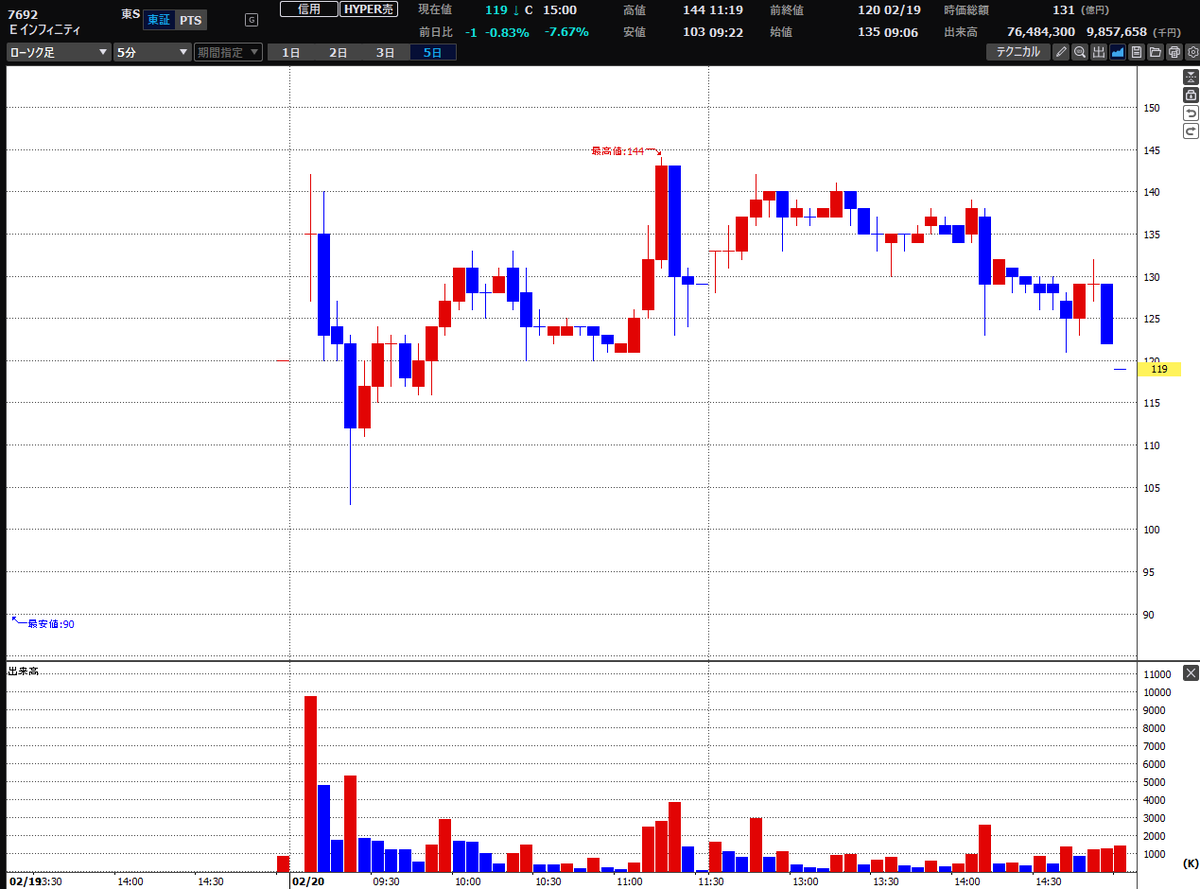
Task: Select the 1日 range tab
Action: [x=290, y=52]
